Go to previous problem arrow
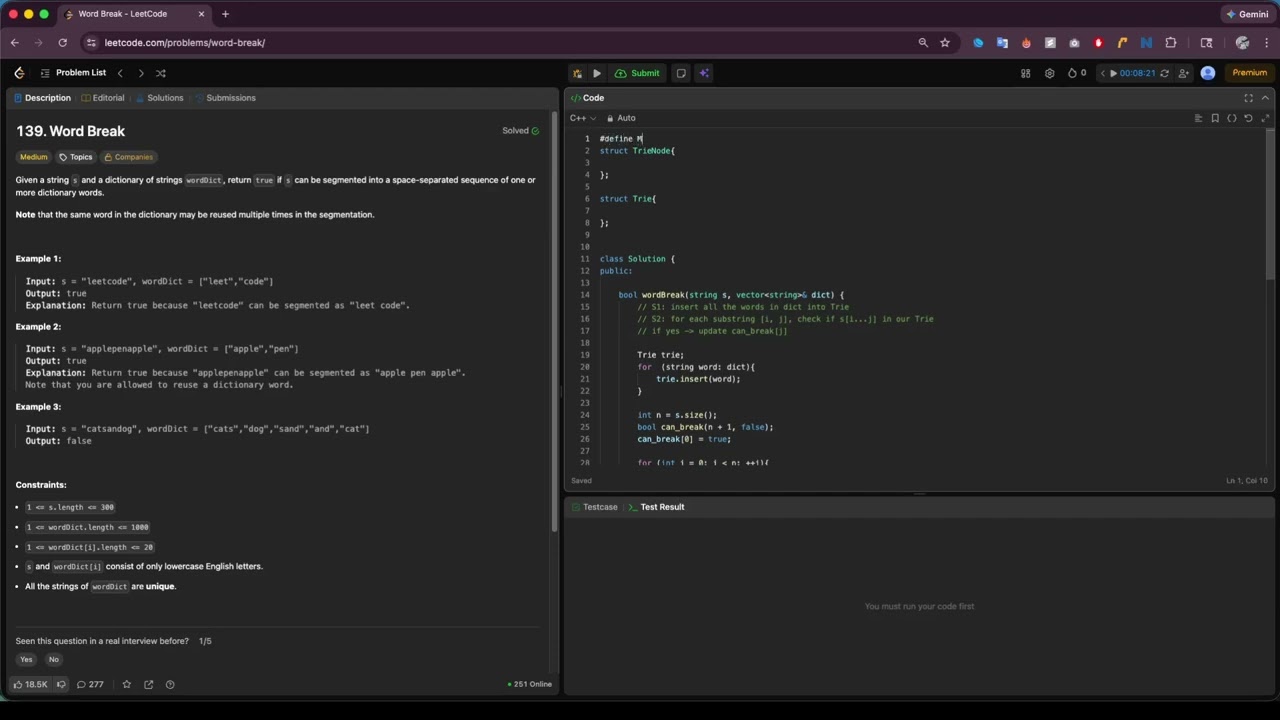Image resolution: width=1280 pixels, height=720 pixels. point(120,73)
